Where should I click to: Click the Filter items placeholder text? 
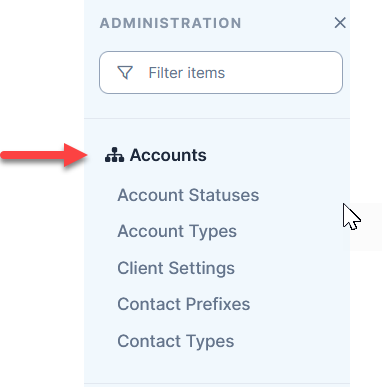coord(187,73)
